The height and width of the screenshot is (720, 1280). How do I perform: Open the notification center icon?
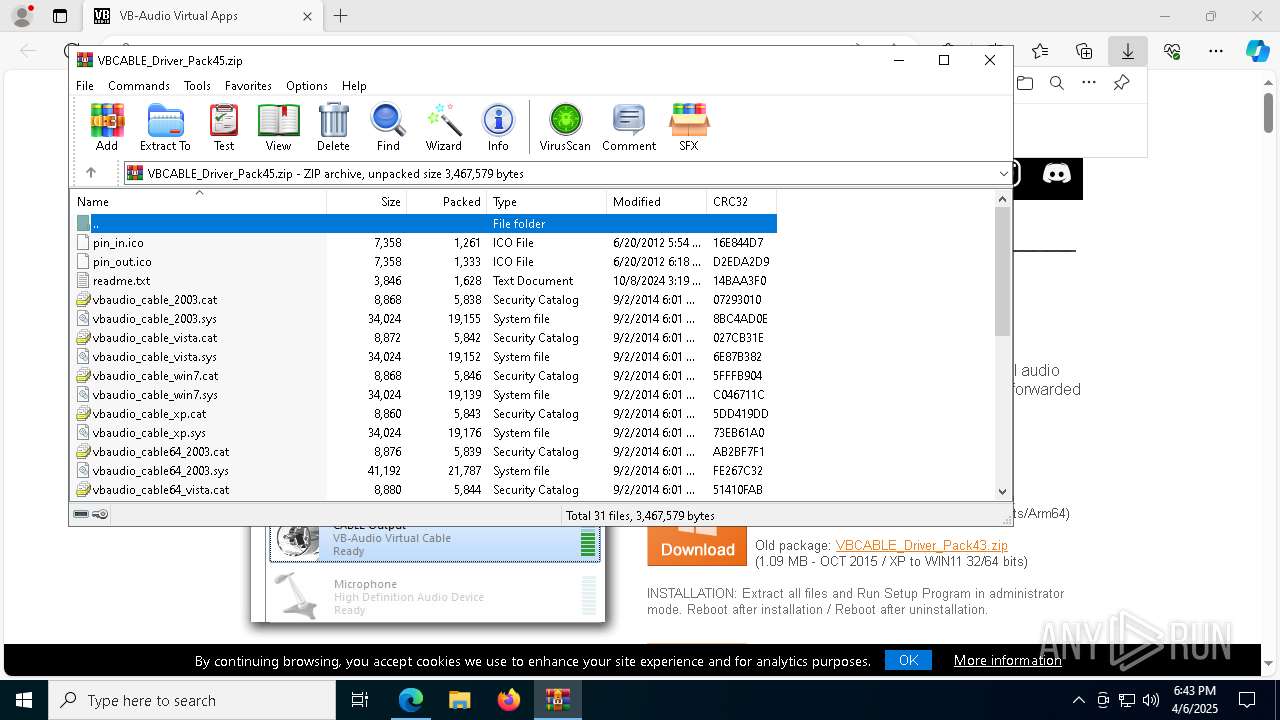pyautogui.click(x=1247, y=700)
